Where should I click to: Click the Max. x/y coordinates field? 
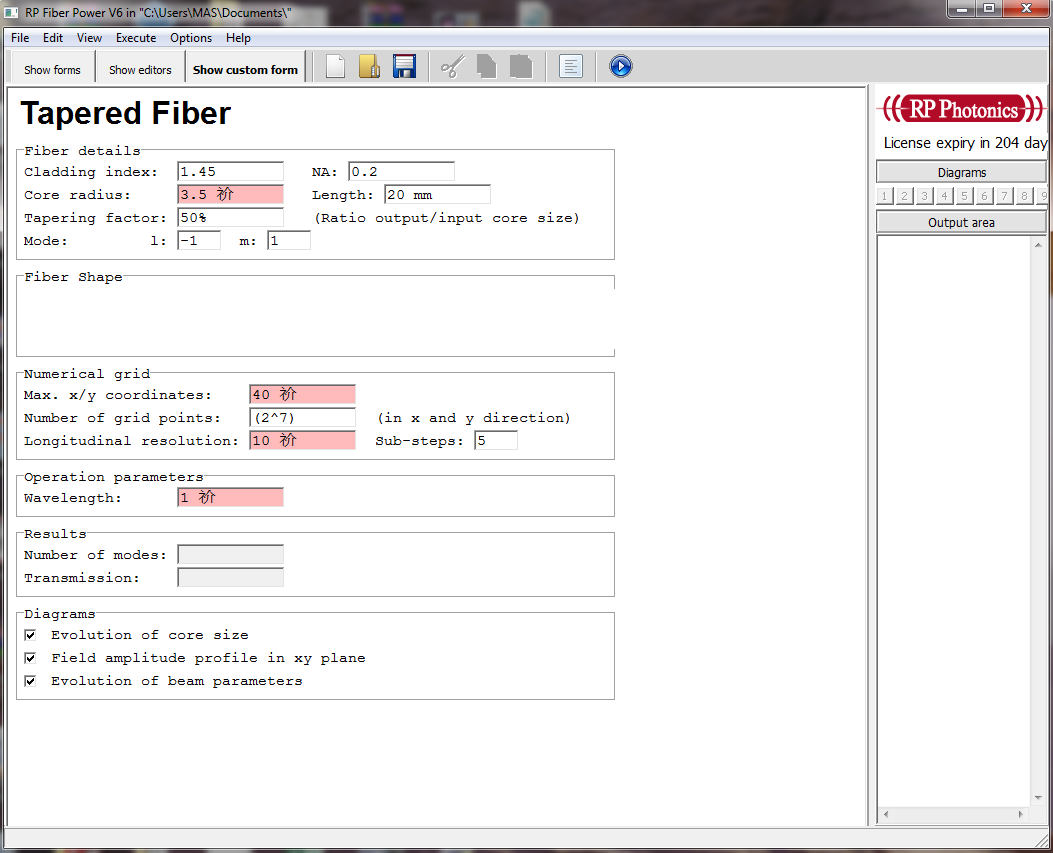[302, 395]
